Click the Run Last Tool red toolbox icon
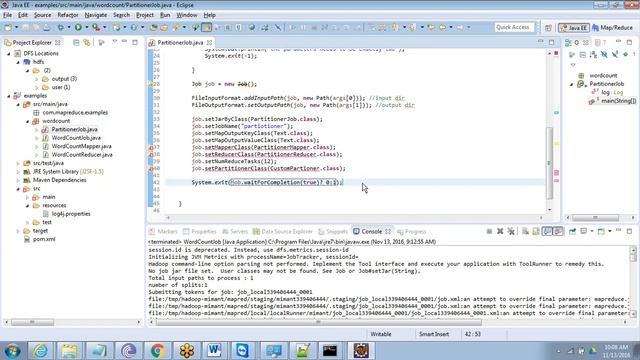Screen dimensions: 640x360 click(96, 27)
